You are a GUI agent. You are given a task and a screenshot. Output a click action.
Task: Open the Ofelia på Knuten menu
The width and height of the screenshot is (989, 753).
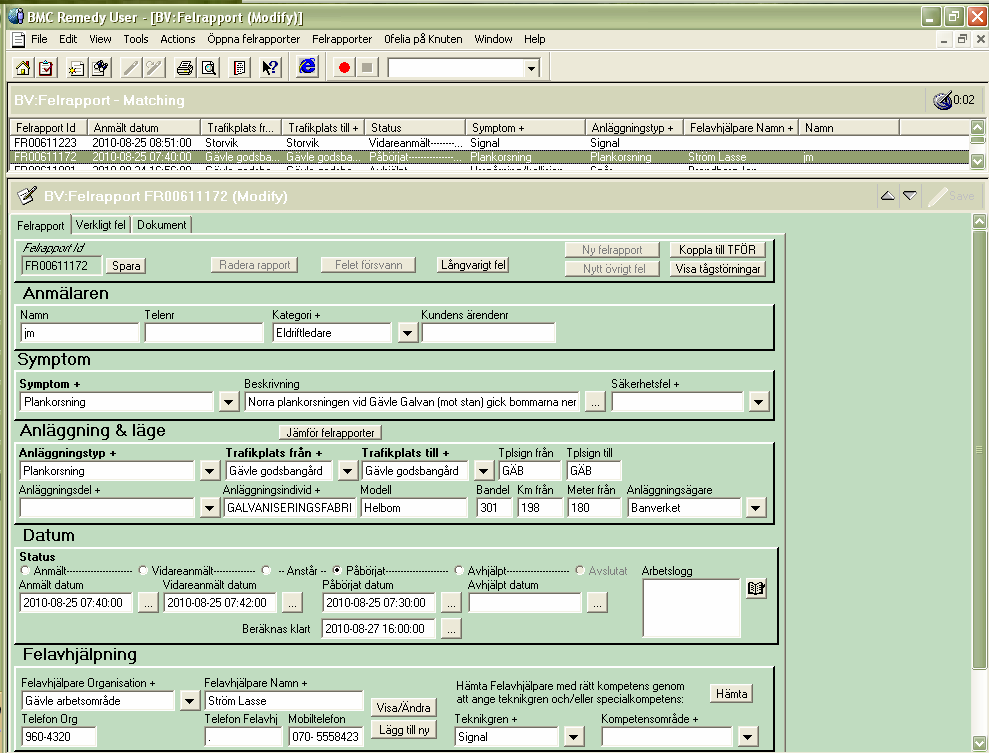click(x=423, y=39)
